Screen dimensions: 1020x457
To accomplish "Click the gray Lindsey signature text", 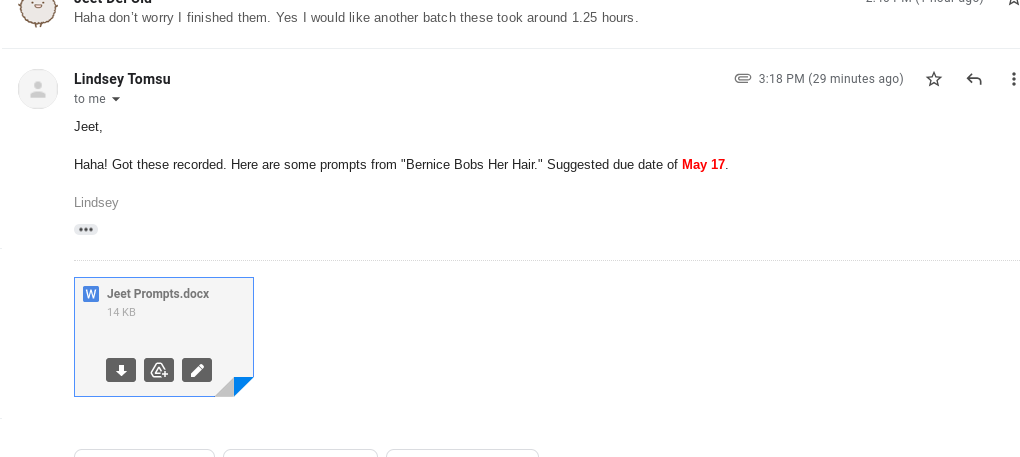I will (96, 202).
